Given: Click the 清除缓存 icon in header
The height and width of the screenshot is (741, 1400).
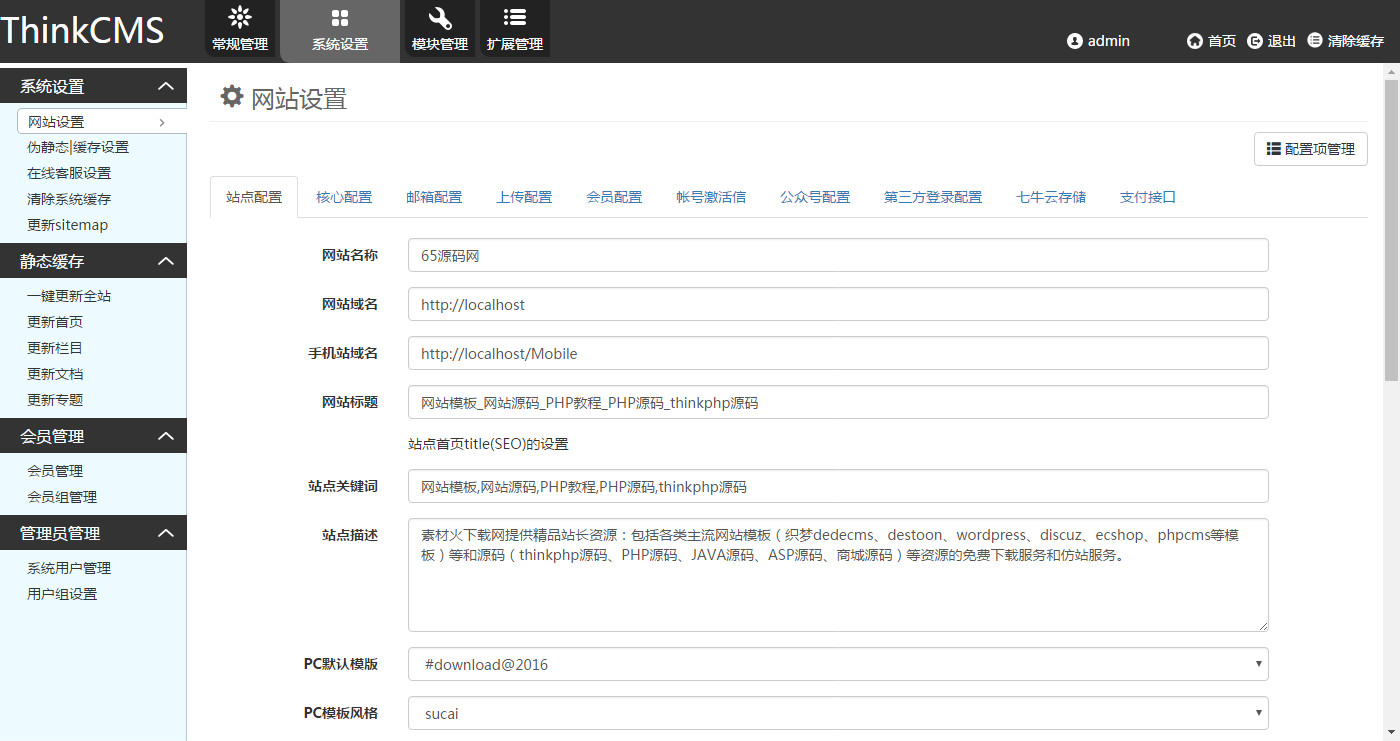Looking at the screenshot, I should tap(1315, 41).
